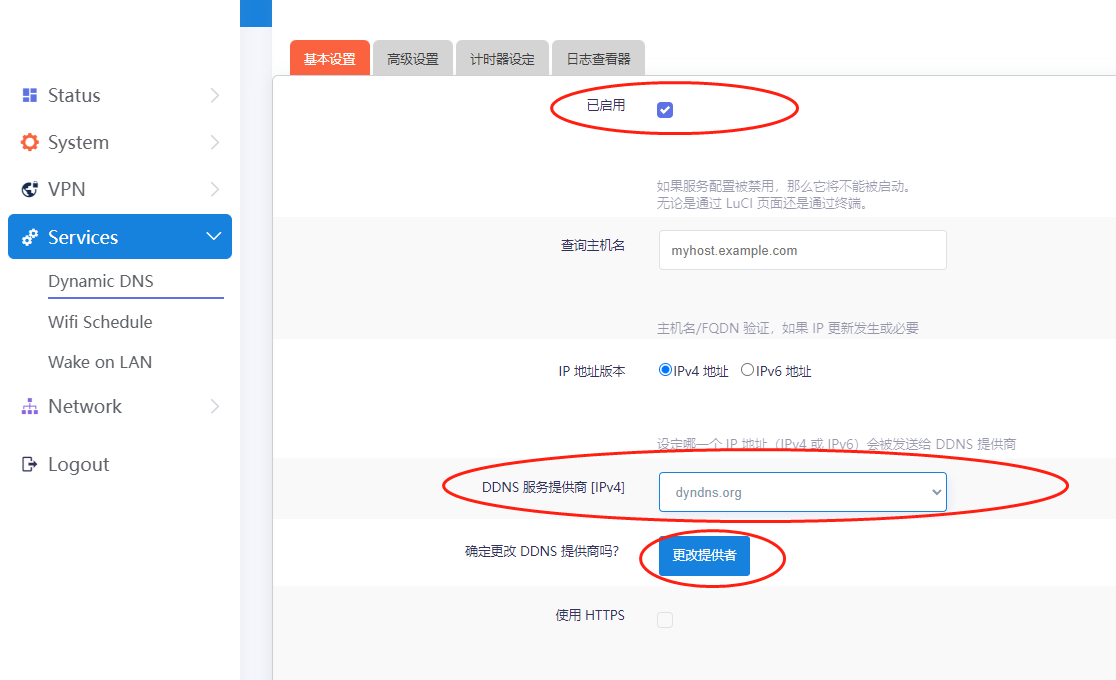Viewport: 1116px width, 680px height.
Task: Expand the Status menu chevron
Action: (214, 95)
